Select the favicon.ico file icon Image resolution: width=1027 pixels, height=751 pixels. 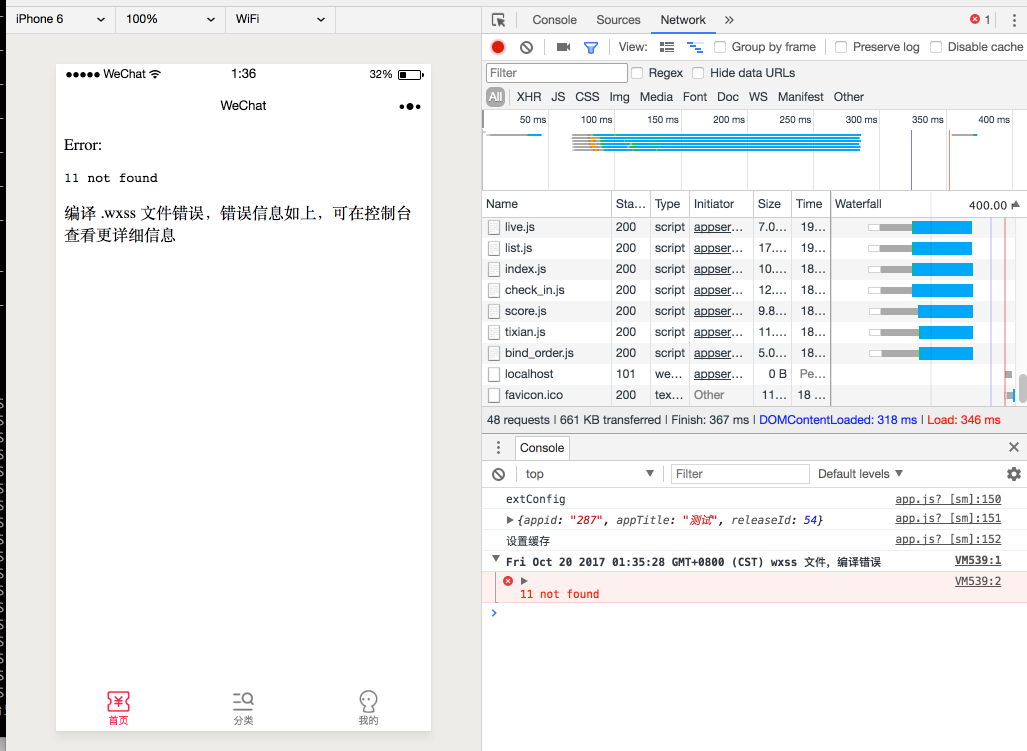(494, 395)
